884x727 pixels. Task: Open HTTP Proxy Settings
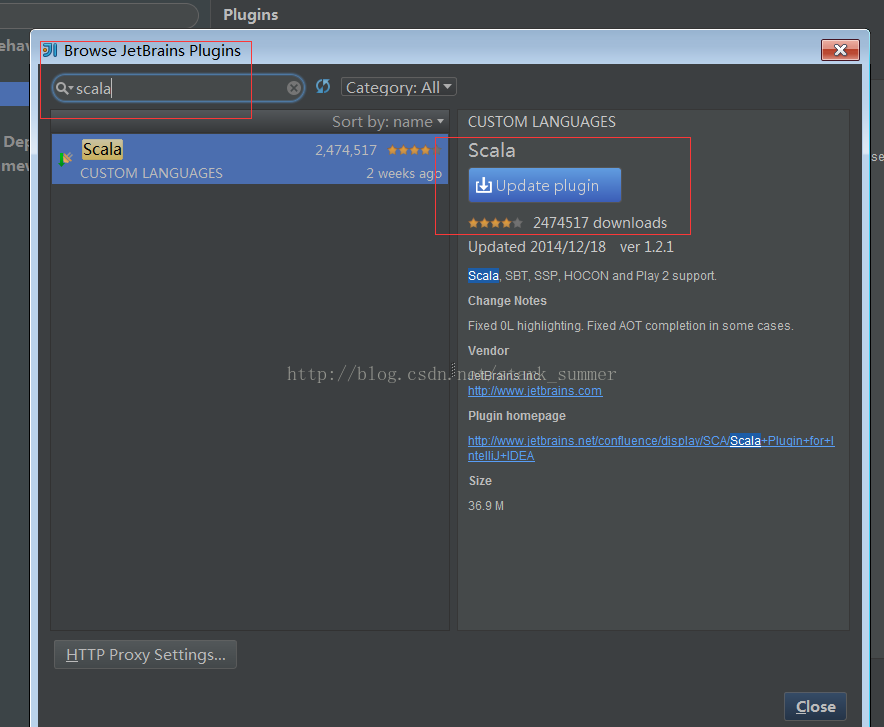(x=144, y=654)
